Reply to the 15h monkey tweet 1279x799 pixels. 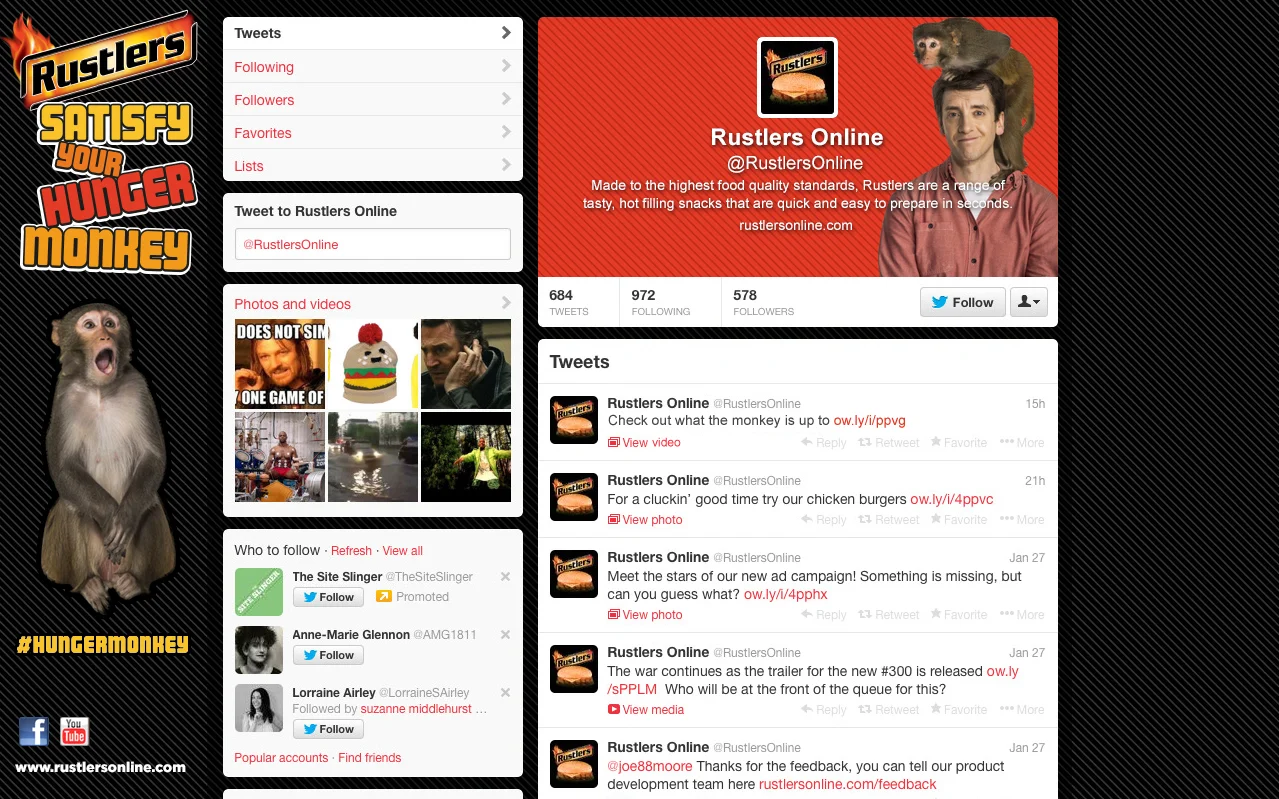point(824,443)
